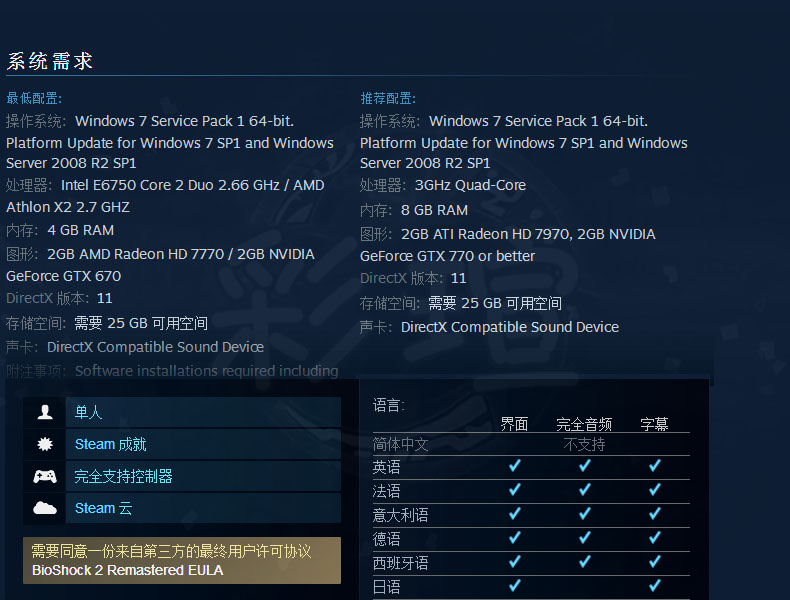The width and height of the screenshot is (790, 600).
Task: Click the 西班牙语 full audio checkmark
Action: click(584, 561)
